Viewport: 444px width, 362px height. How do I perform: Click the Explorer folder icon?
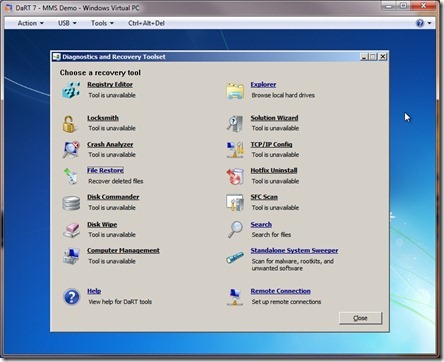tap(235, 91)
